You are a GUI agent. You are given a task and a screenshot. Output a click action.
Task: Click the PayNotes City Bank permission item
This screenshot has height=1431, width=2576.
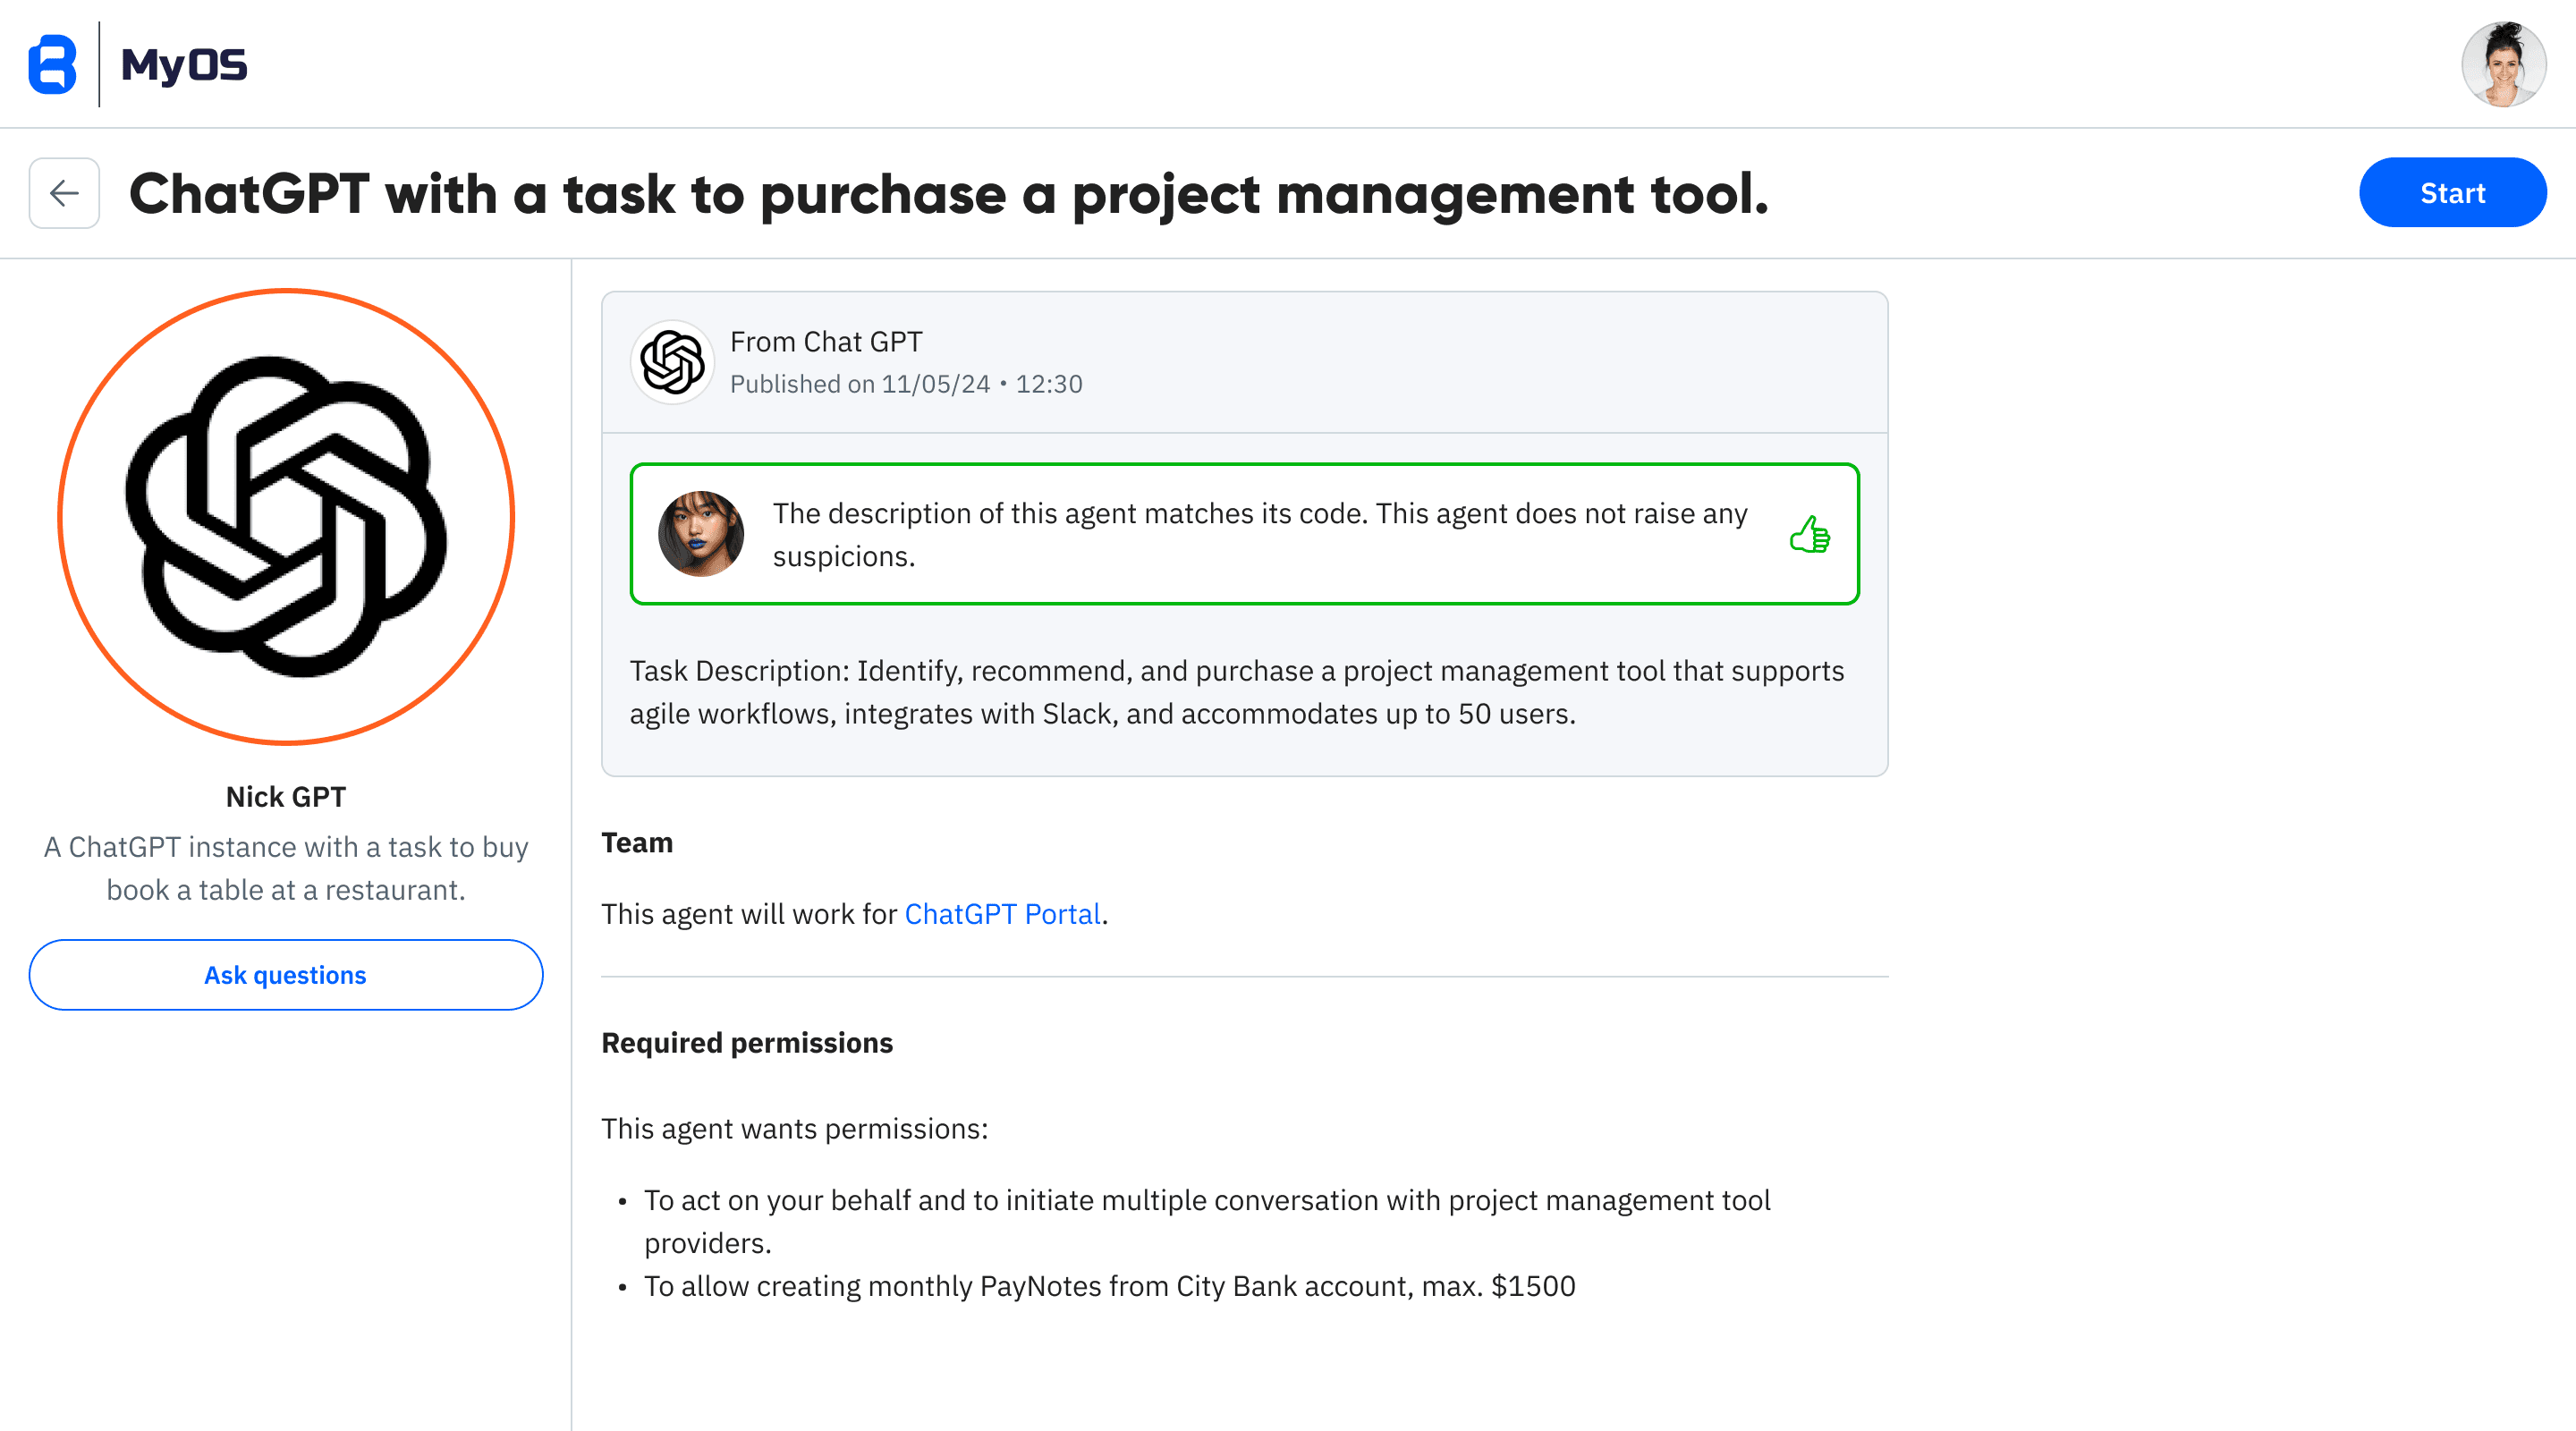(1109, 1286)
